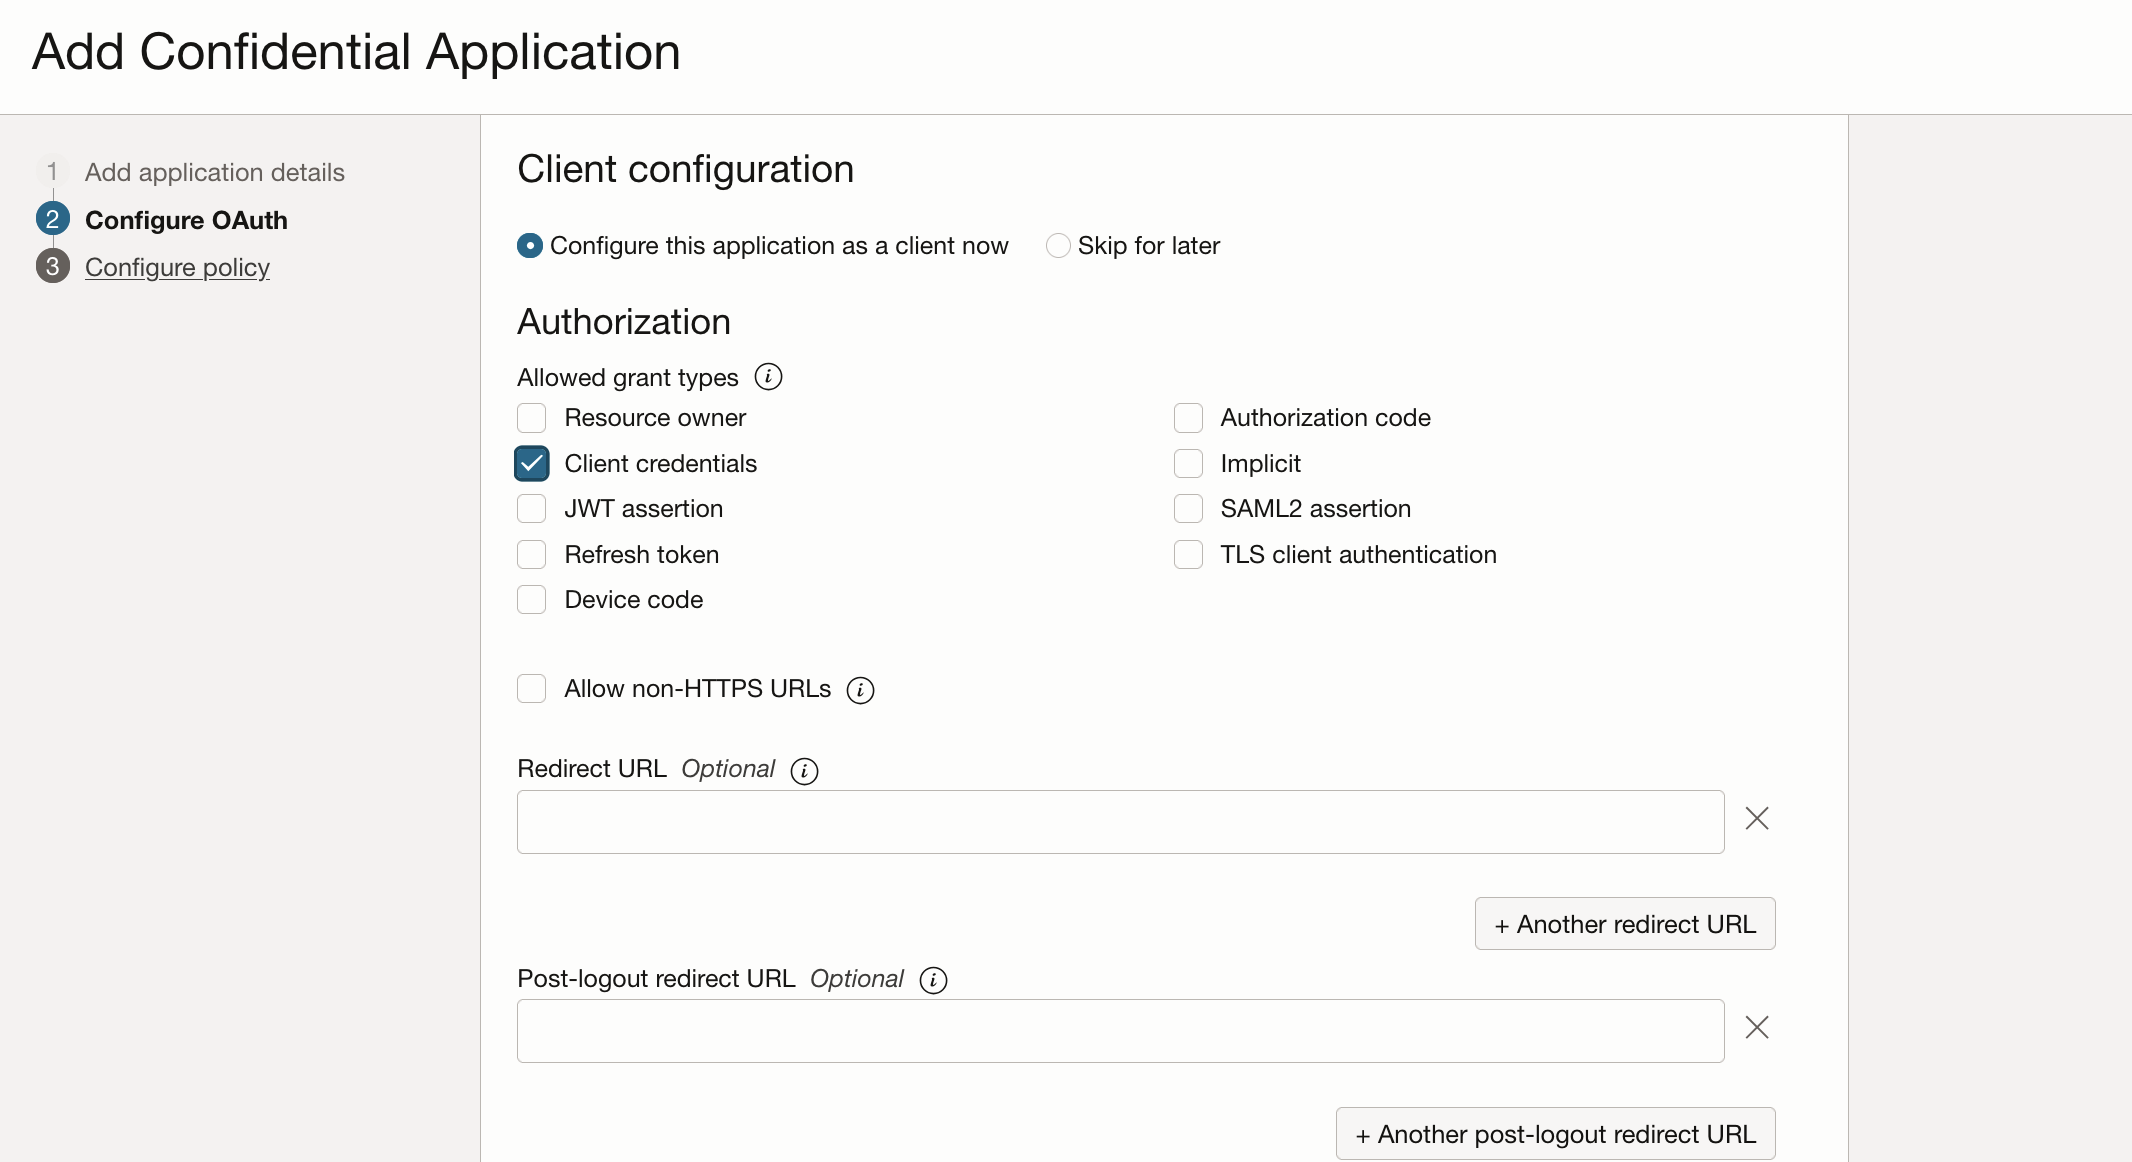
Task: Click info icon next to Allowed grant types
Action: (x=768, y=377)
